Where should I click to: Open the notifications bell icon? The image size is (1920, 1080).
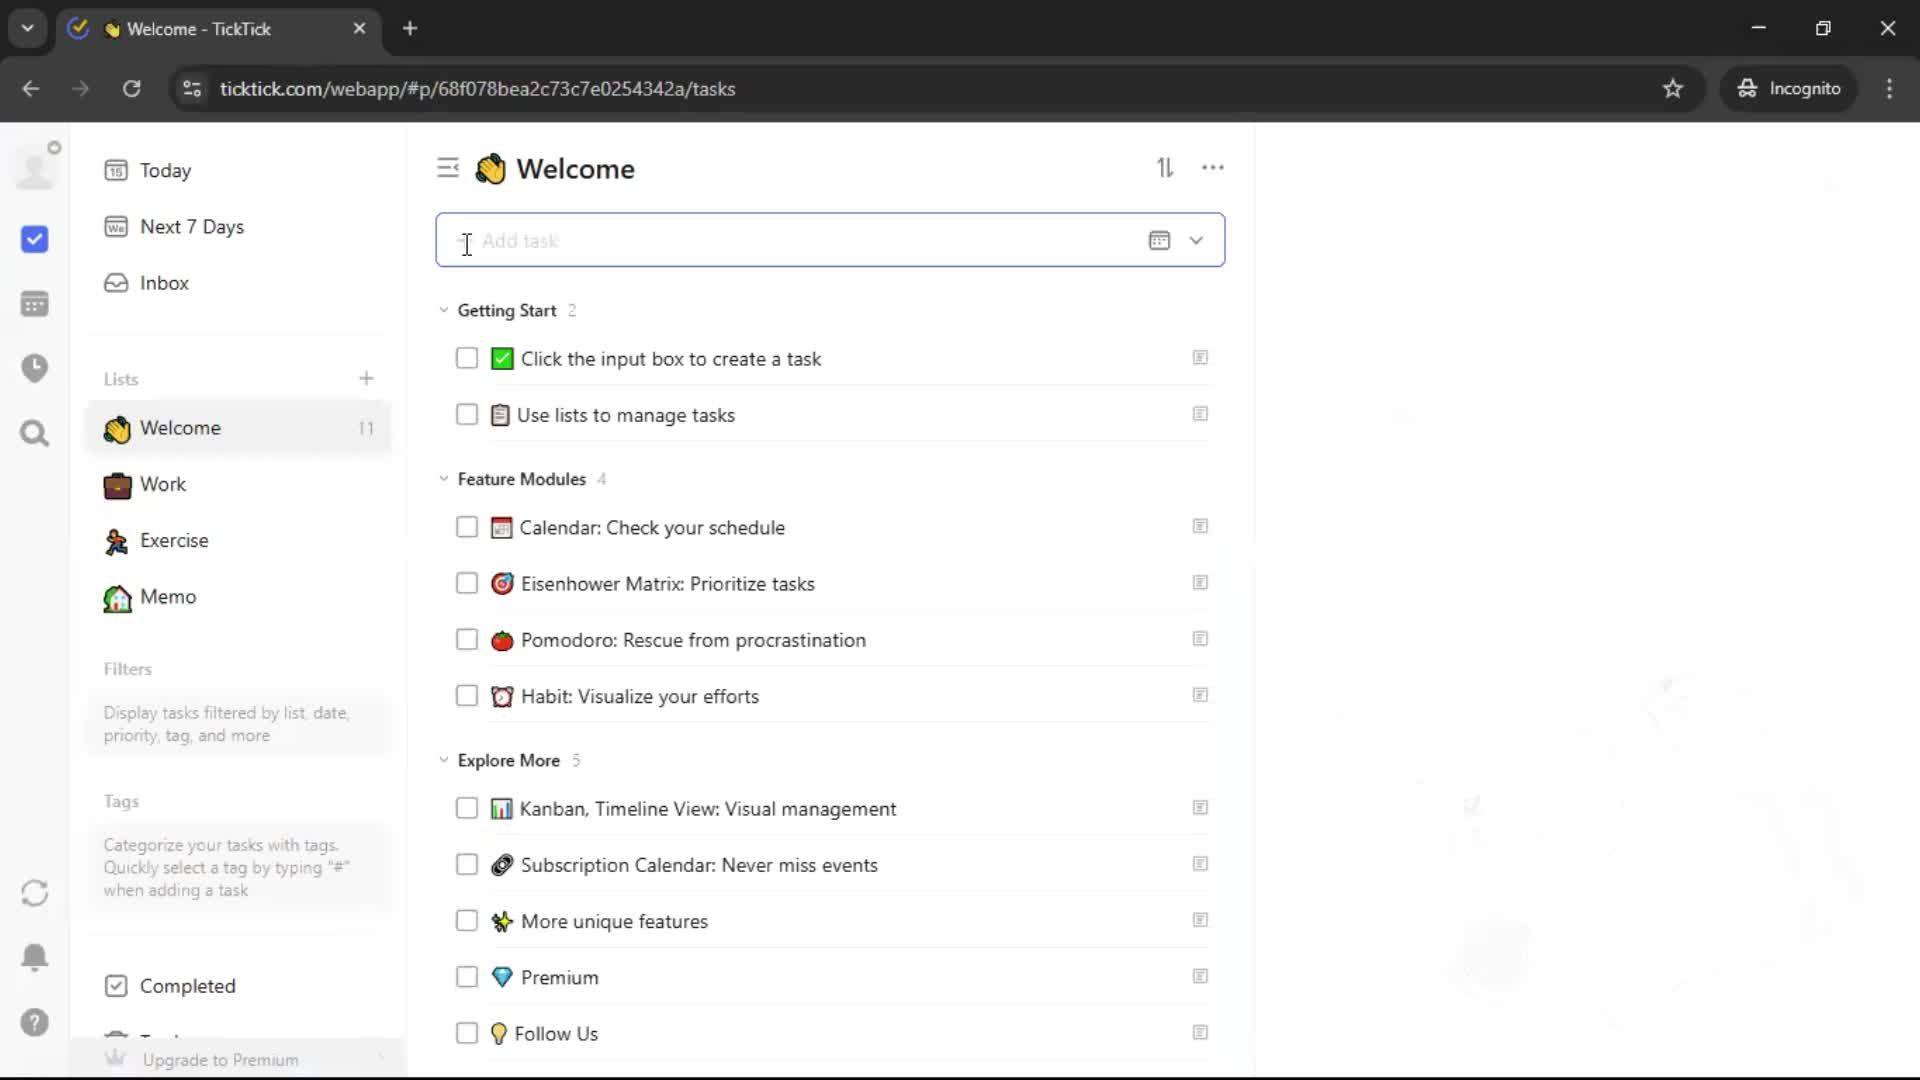point(34,957)
